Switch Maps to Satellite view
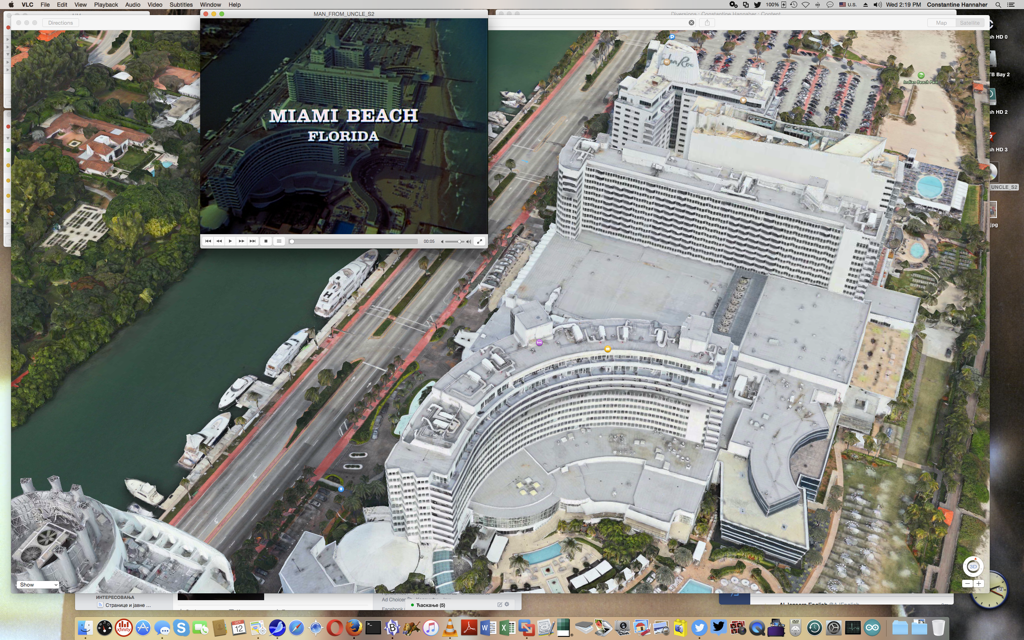1024x640 pixels. [969, 22]
